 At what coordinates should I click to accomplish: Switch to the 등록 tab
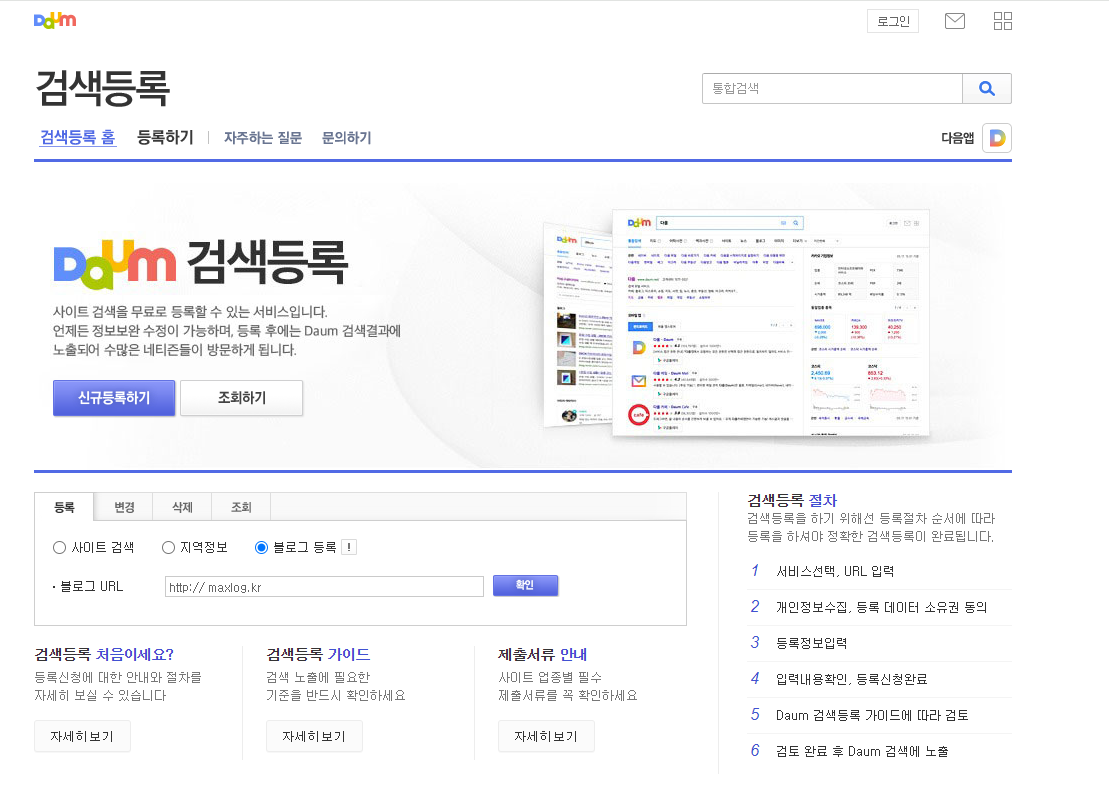click(64, 507)
